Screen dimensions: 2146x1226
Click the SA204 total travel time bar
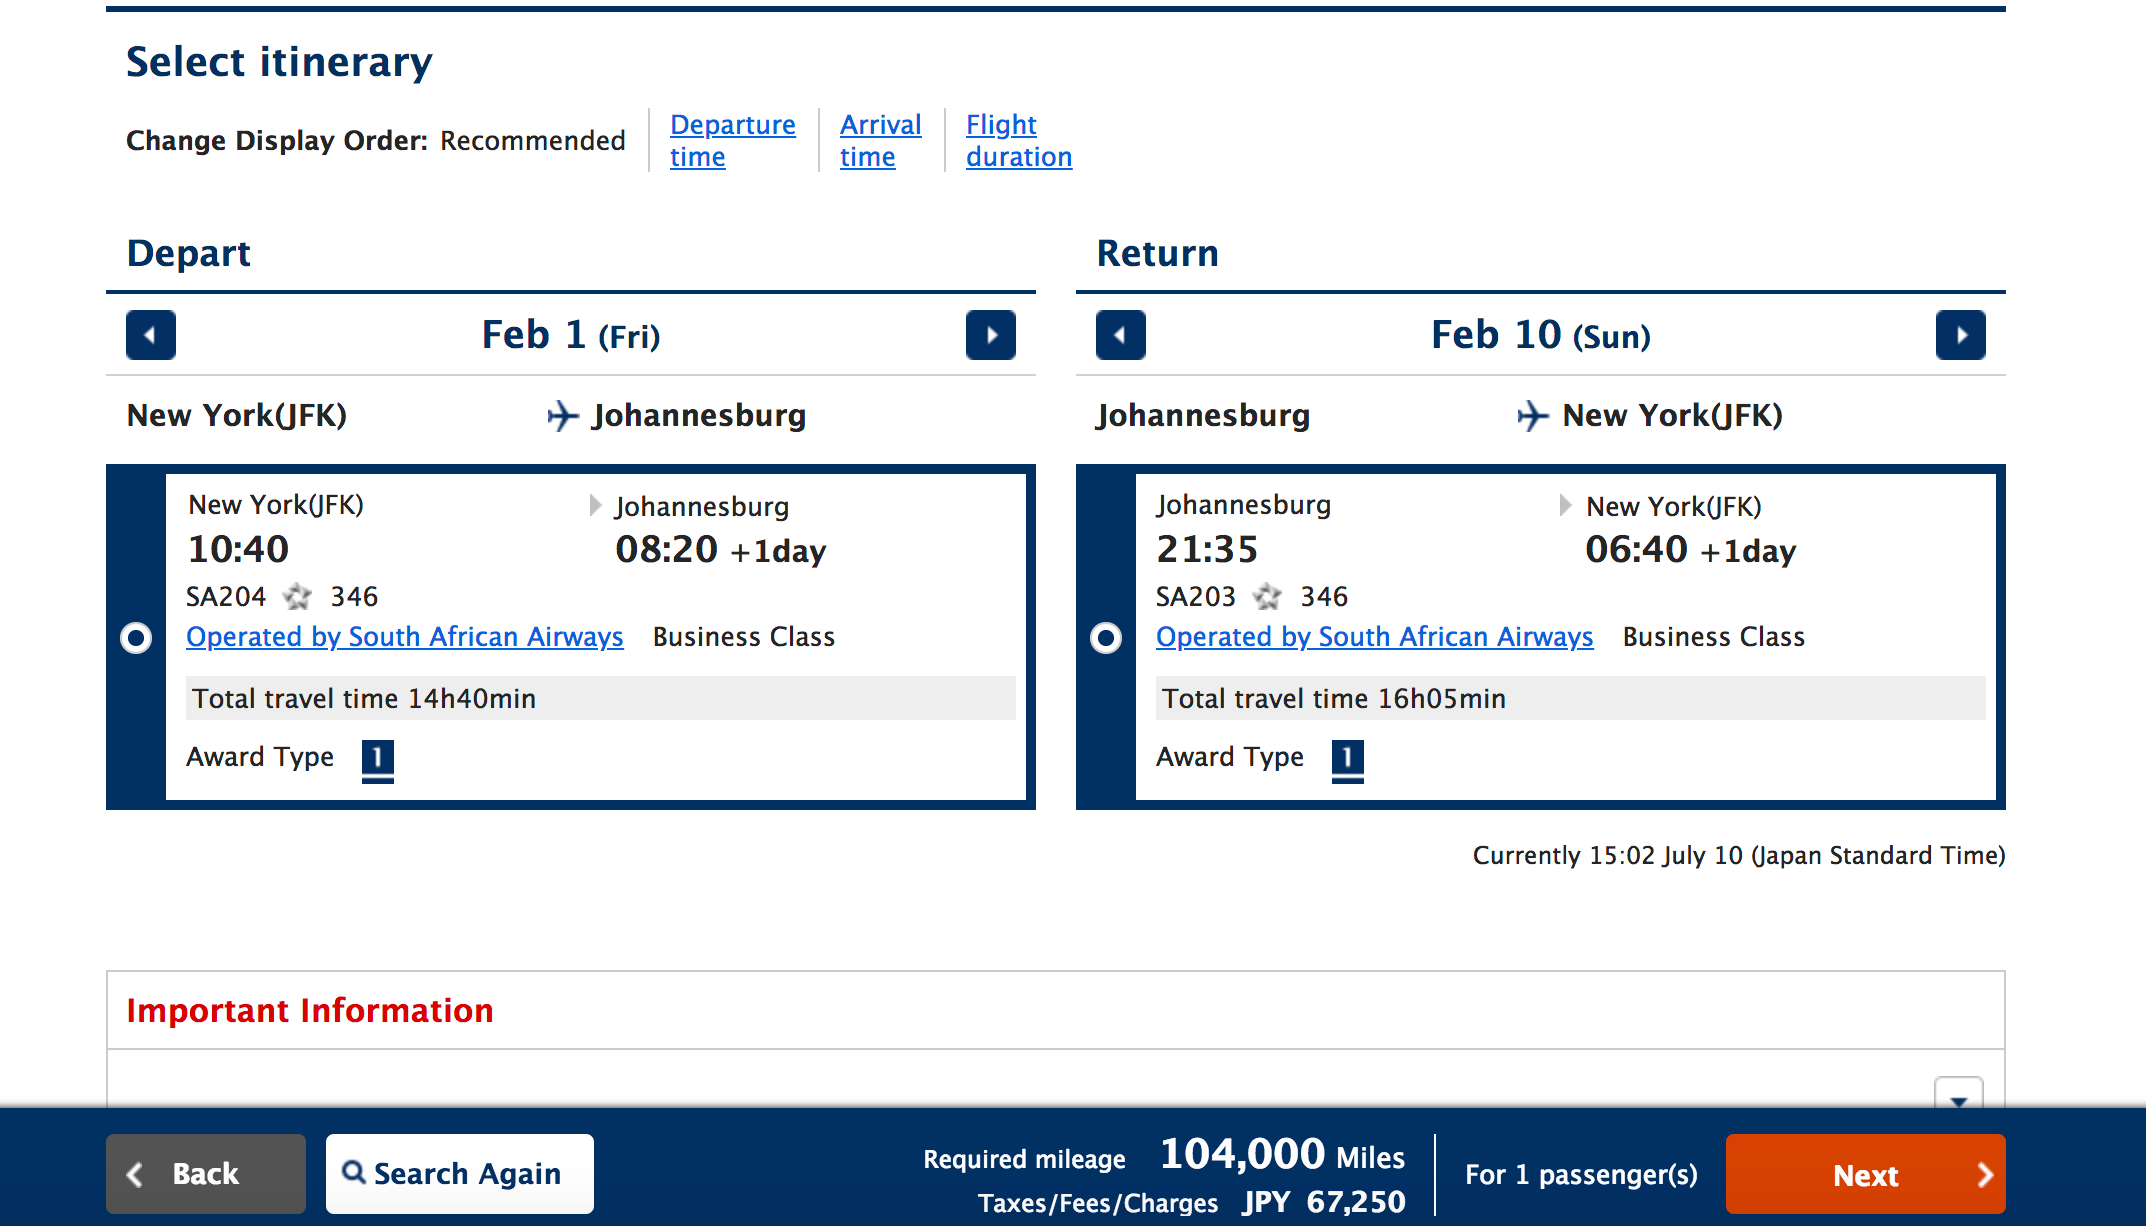click(x=600, y=698)
